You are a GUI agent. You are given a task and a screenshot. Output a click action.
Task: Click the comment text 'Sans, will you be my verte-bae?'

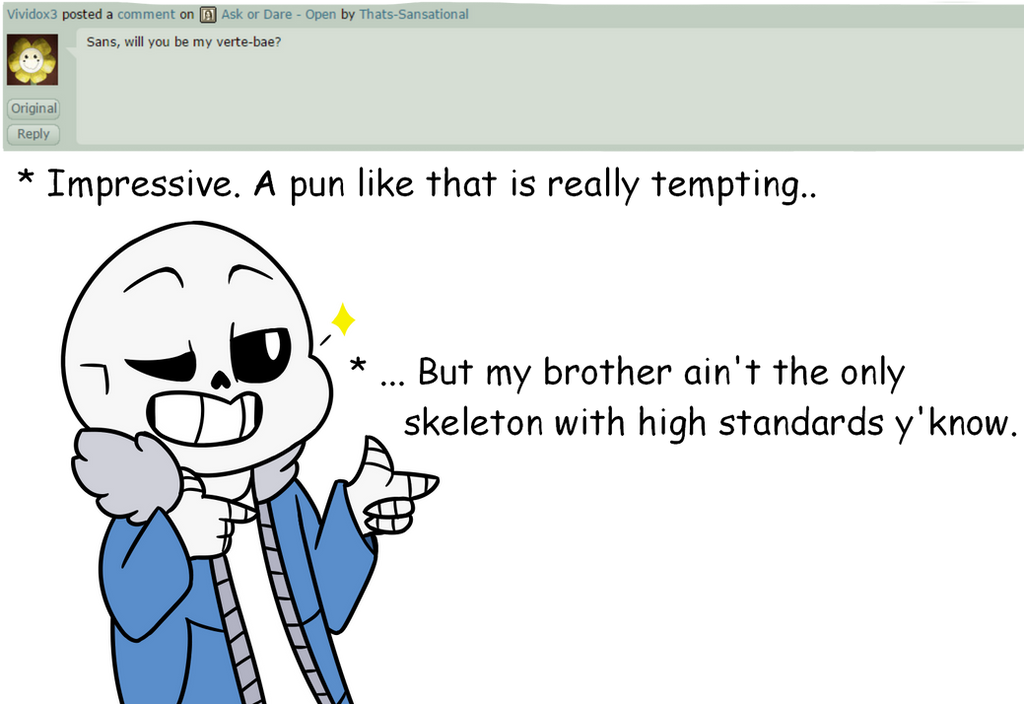click(184, 42)
